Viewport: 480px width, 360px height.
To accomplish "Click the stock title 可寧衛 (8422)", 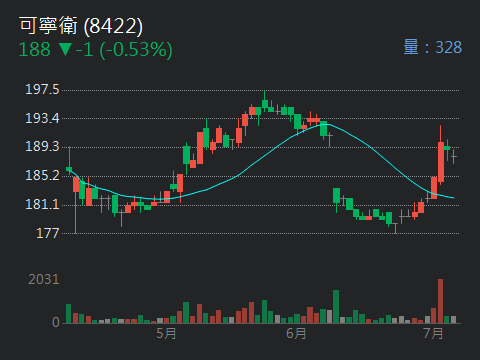I will pyautogui.click(x=81, y=26).
